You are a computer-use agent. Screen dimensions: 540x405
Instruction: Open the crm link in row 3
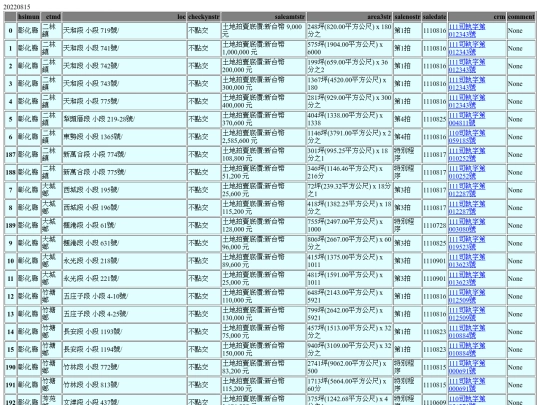[467, 84]
